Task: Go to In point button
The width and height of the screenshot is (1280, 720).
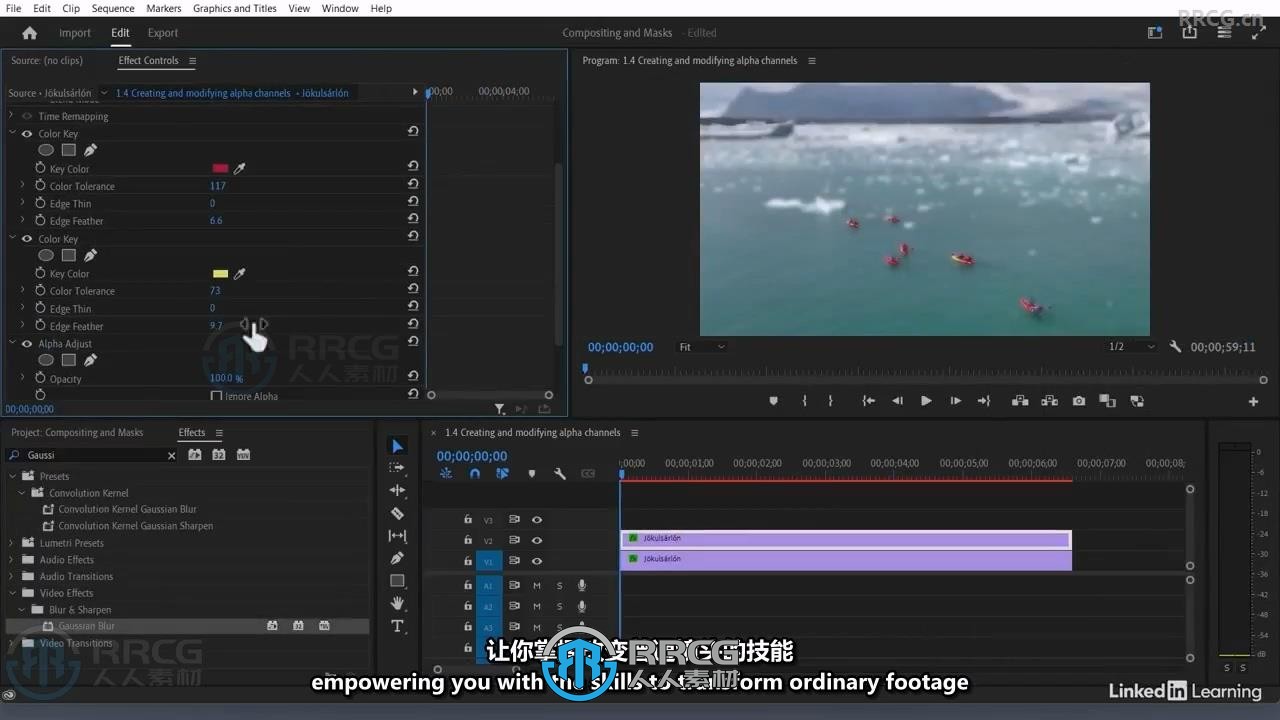Action: 868,401
